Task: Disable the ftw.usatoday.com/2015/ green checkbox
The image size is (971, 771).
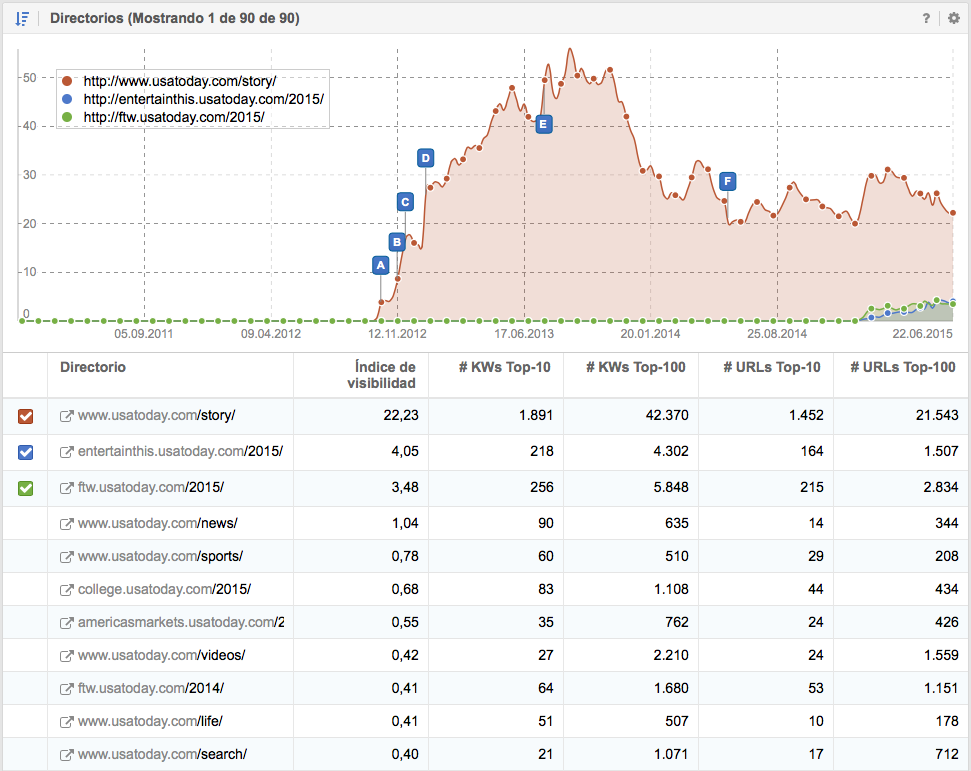Action: [x=26, y=488]
